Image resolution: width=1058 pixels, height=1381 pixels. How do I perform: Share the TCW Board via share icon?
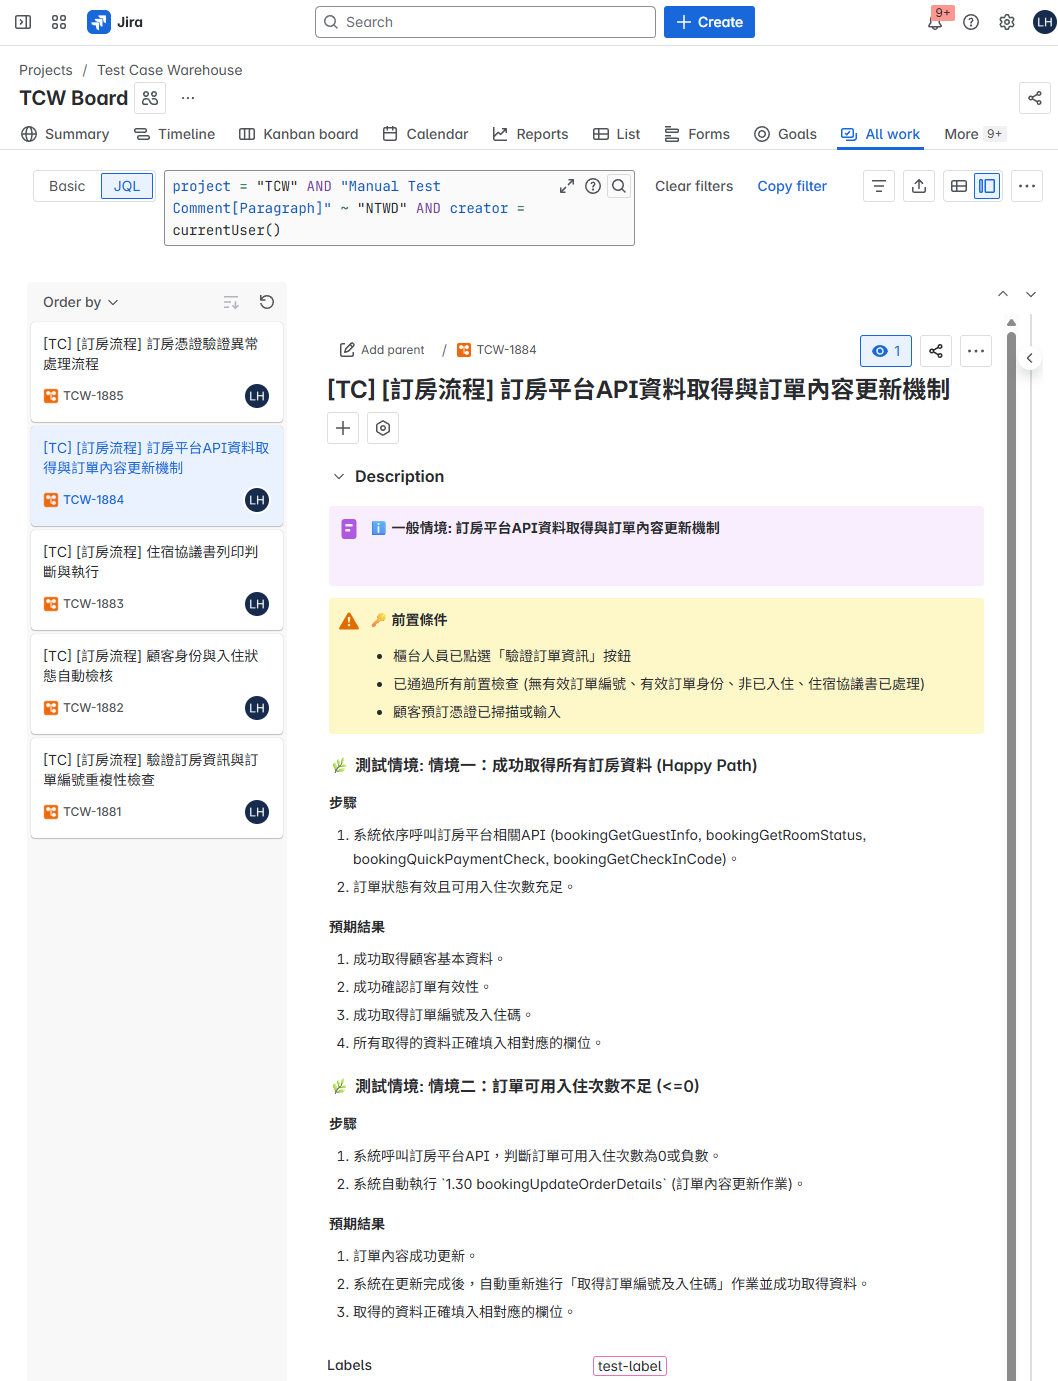click(x=1034, y=98)
